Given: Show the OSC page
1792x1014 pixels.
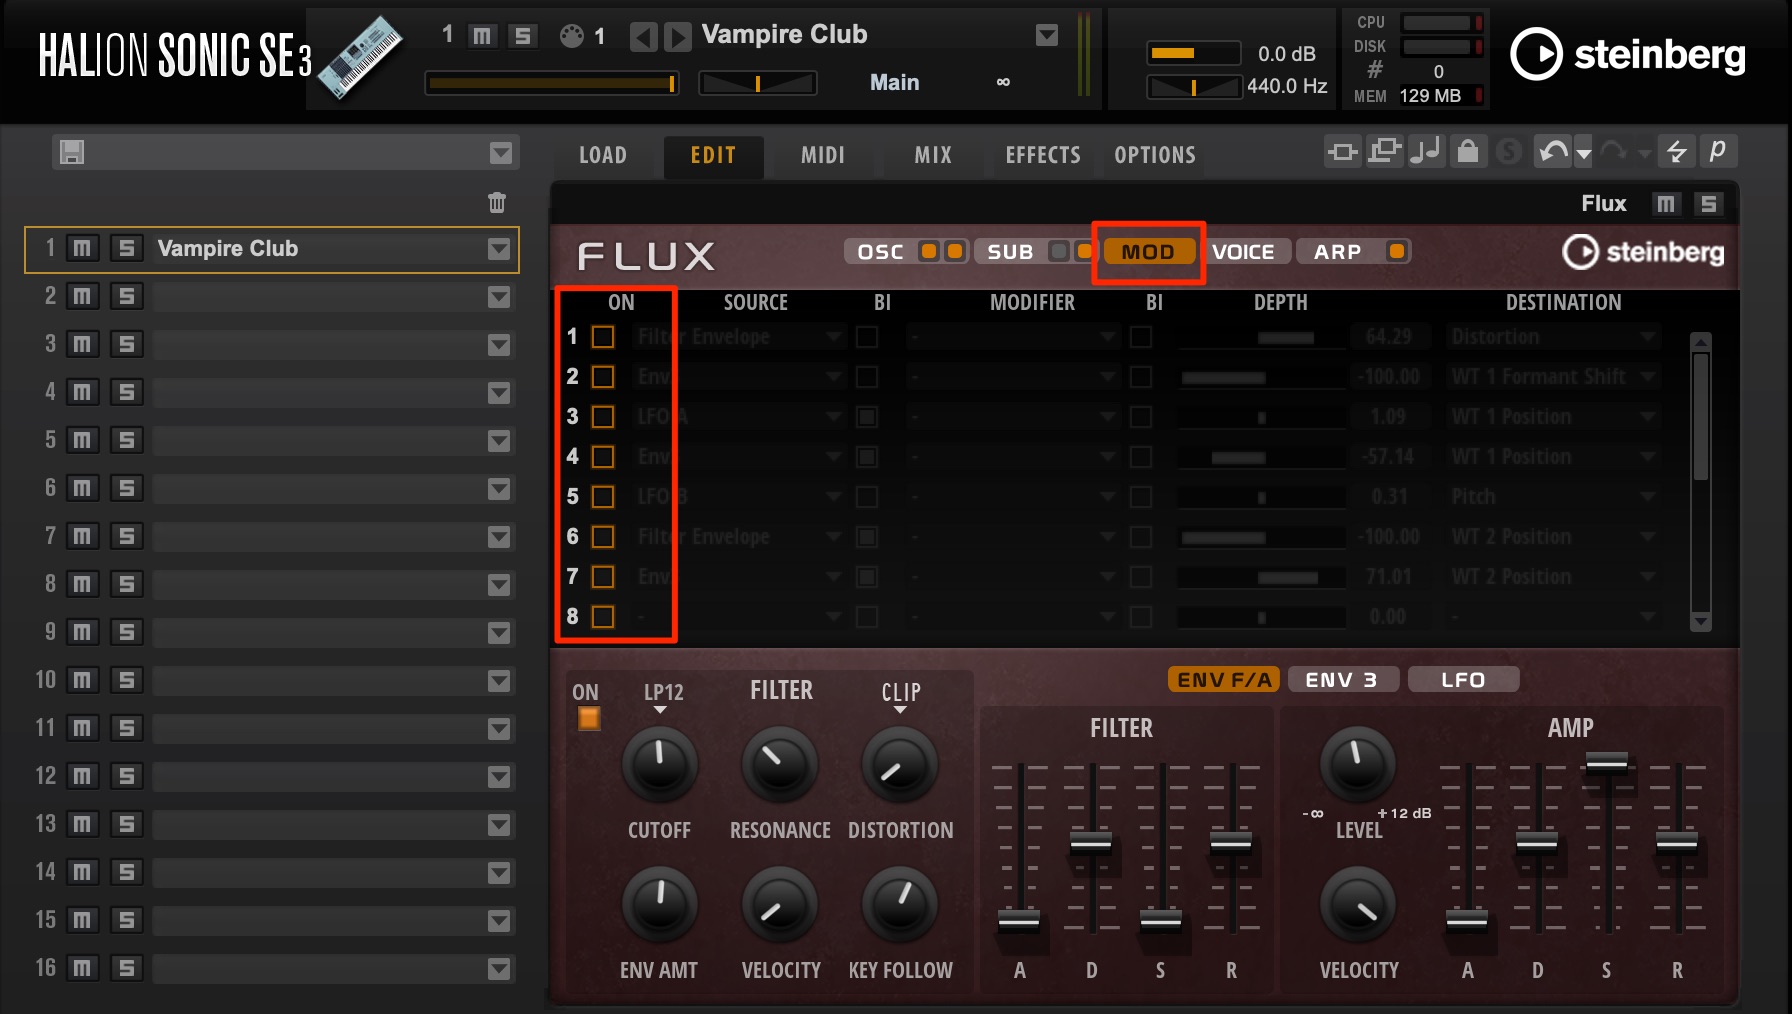Looking at the screenshot, I should coord(880,252).
